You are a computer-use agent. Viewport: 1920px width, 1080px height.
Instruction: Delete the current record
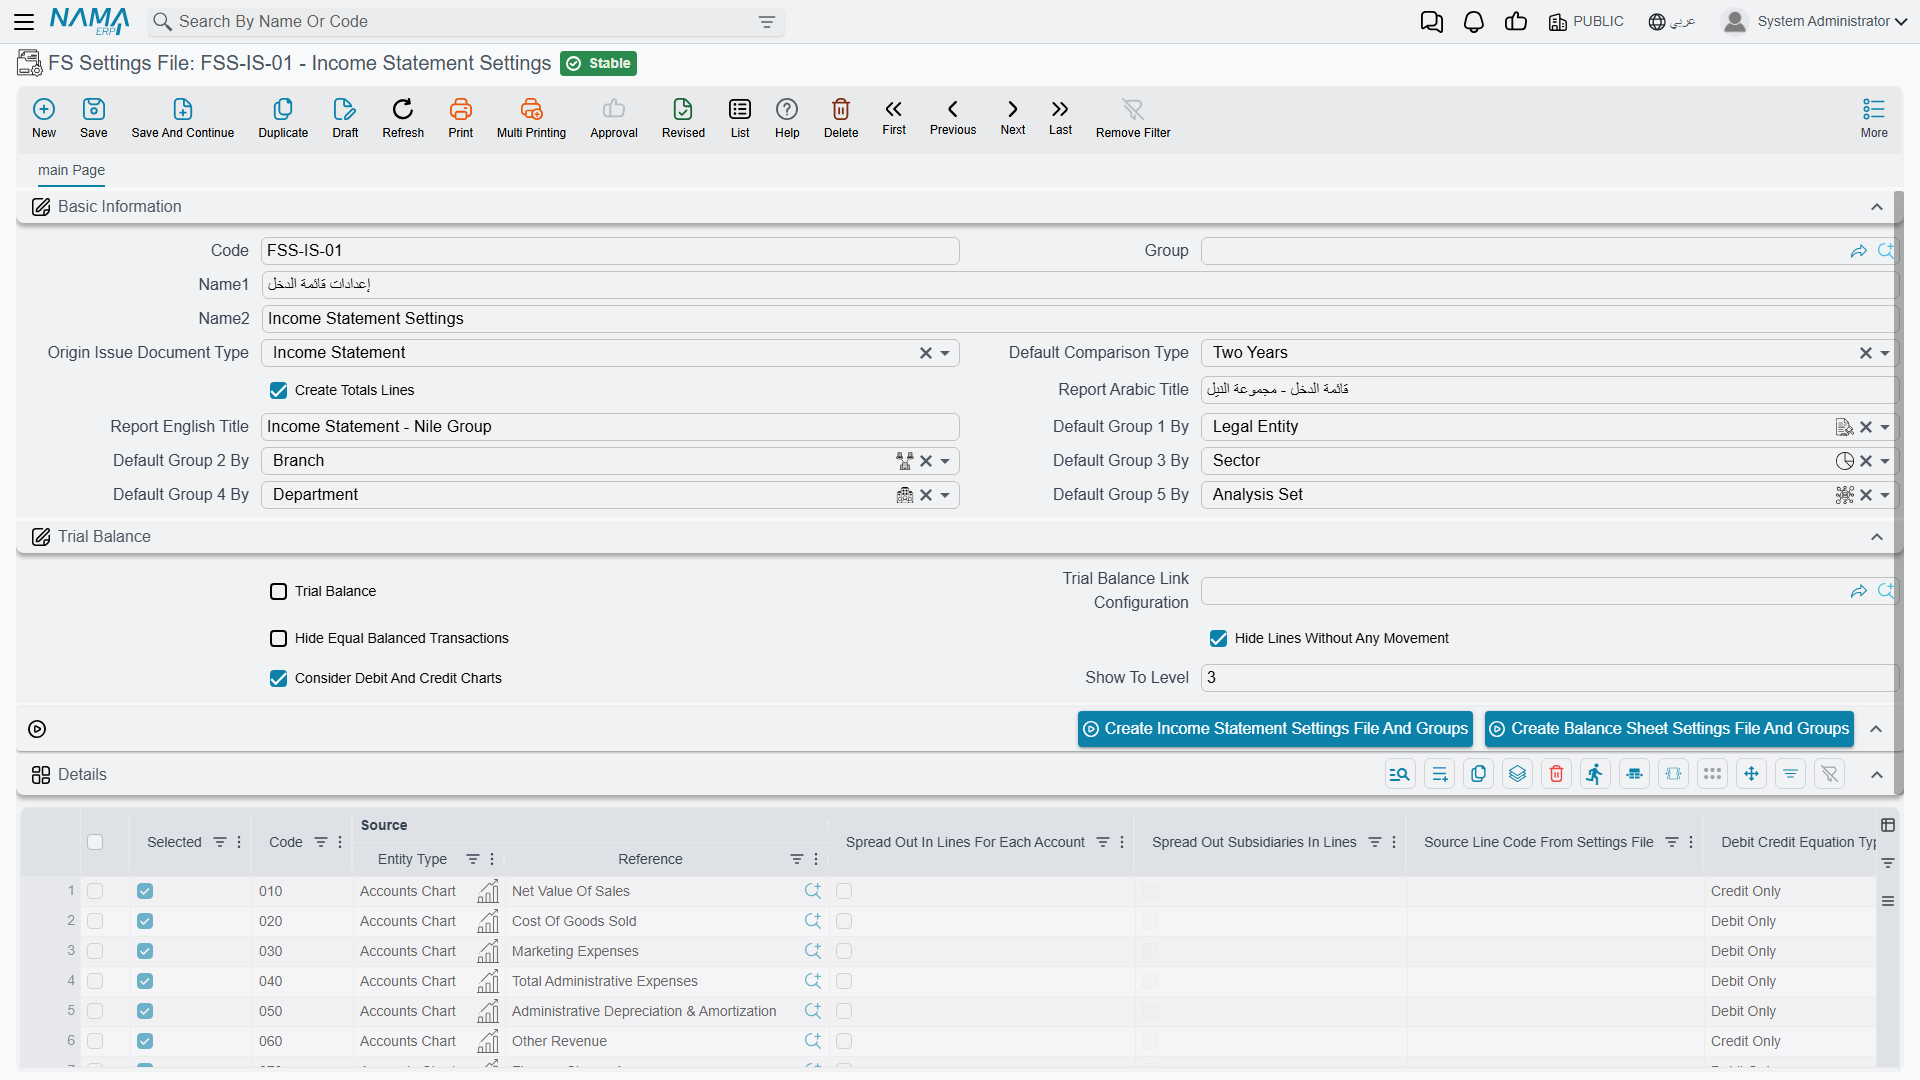(841, 109)
